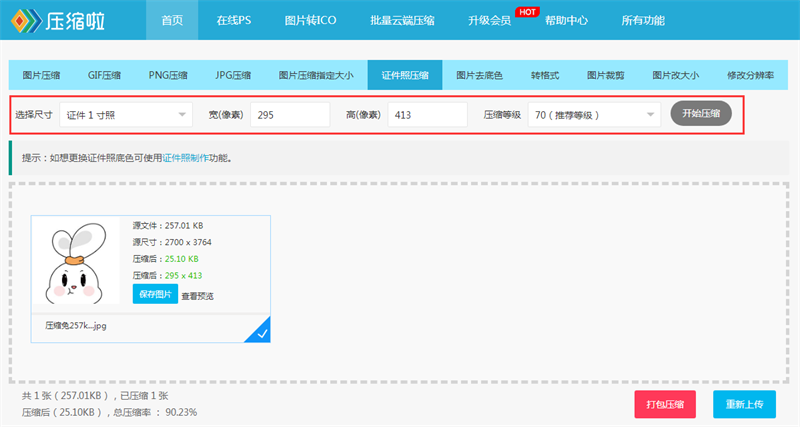Switch to 图片裁剪 tab
This screenshot has height=427, width=800.
(x=605, y=75)
